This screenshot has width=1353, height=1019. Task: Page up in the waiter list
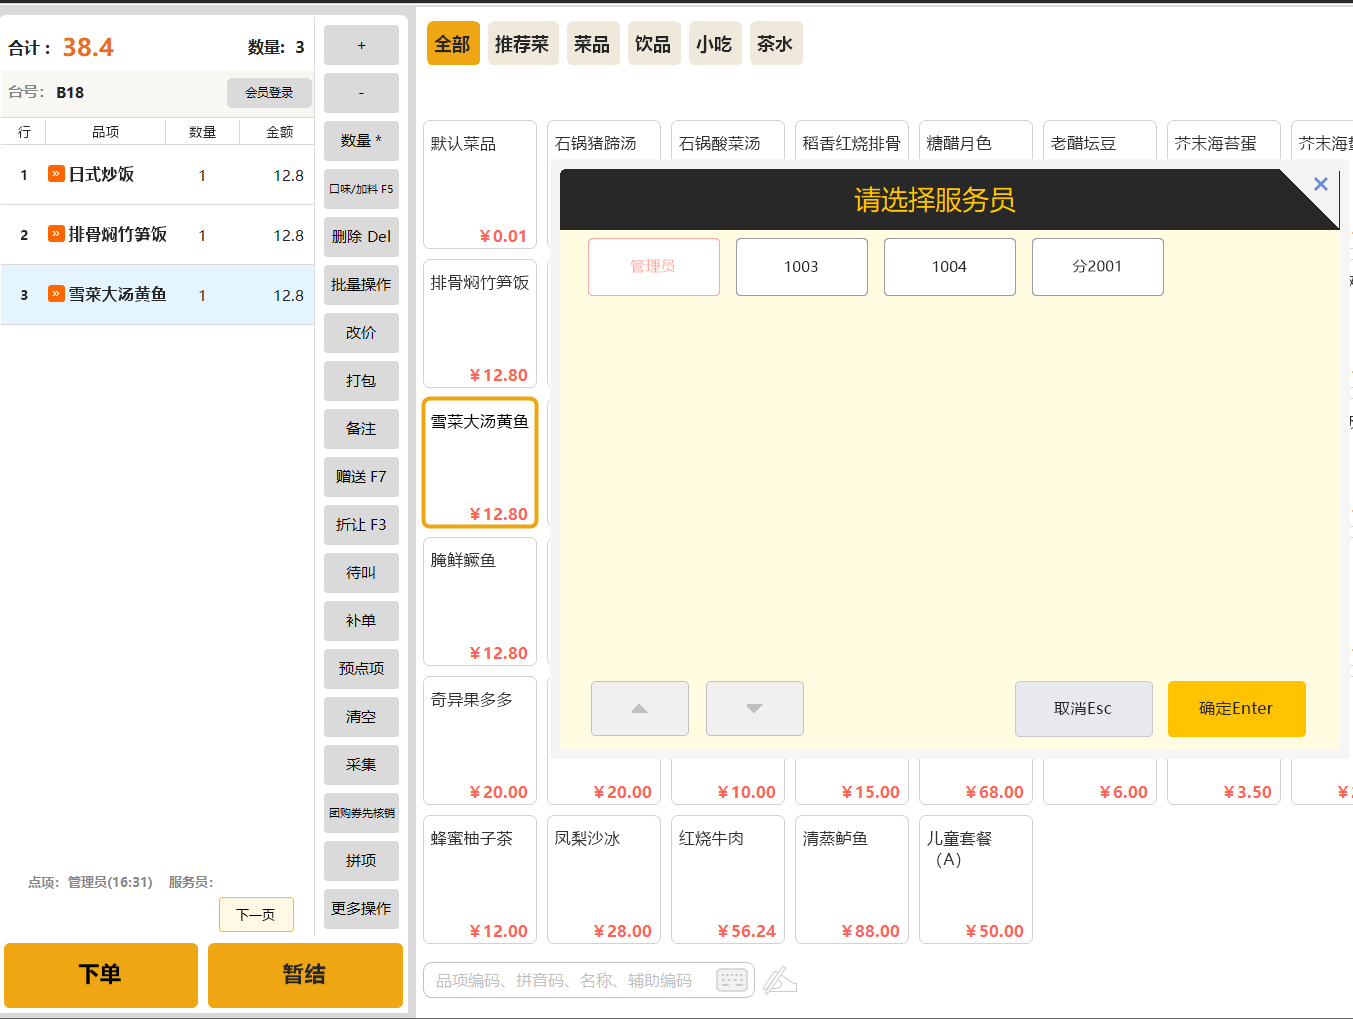[640, 708]
